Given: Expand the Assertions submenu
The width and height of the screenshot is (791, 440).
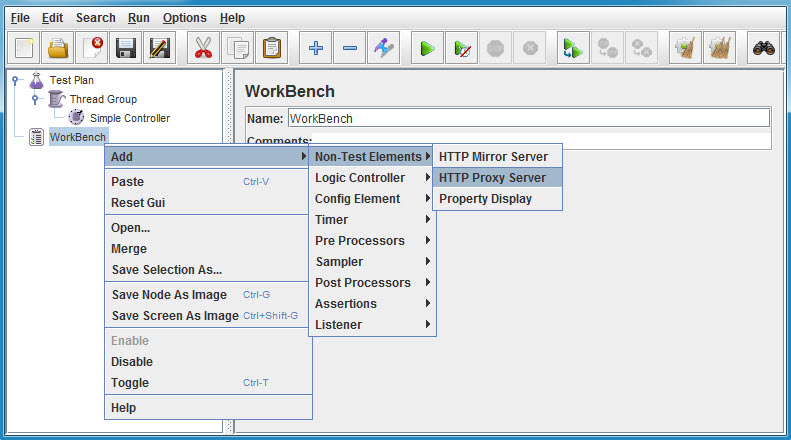Looking at the screenshot, I should point(372,304).
